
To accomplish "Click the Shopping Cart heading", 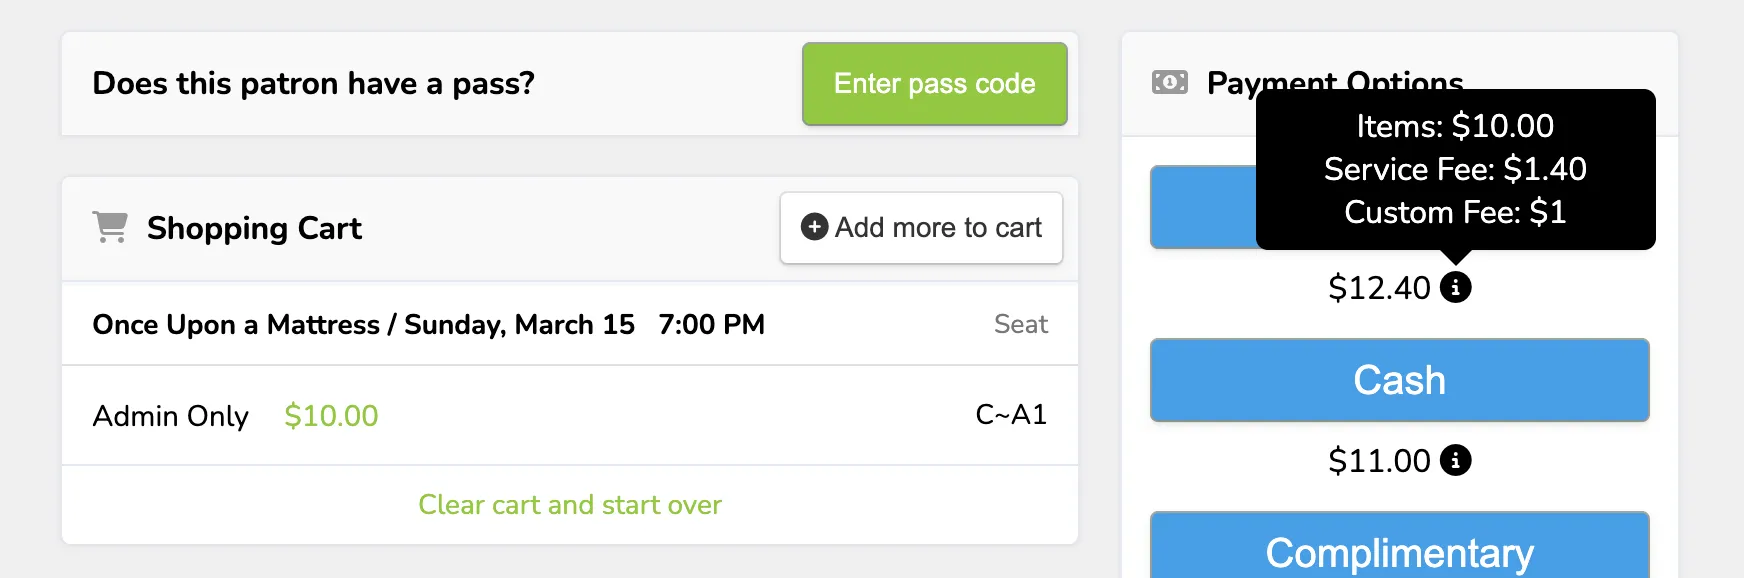I will coord(254,228).
